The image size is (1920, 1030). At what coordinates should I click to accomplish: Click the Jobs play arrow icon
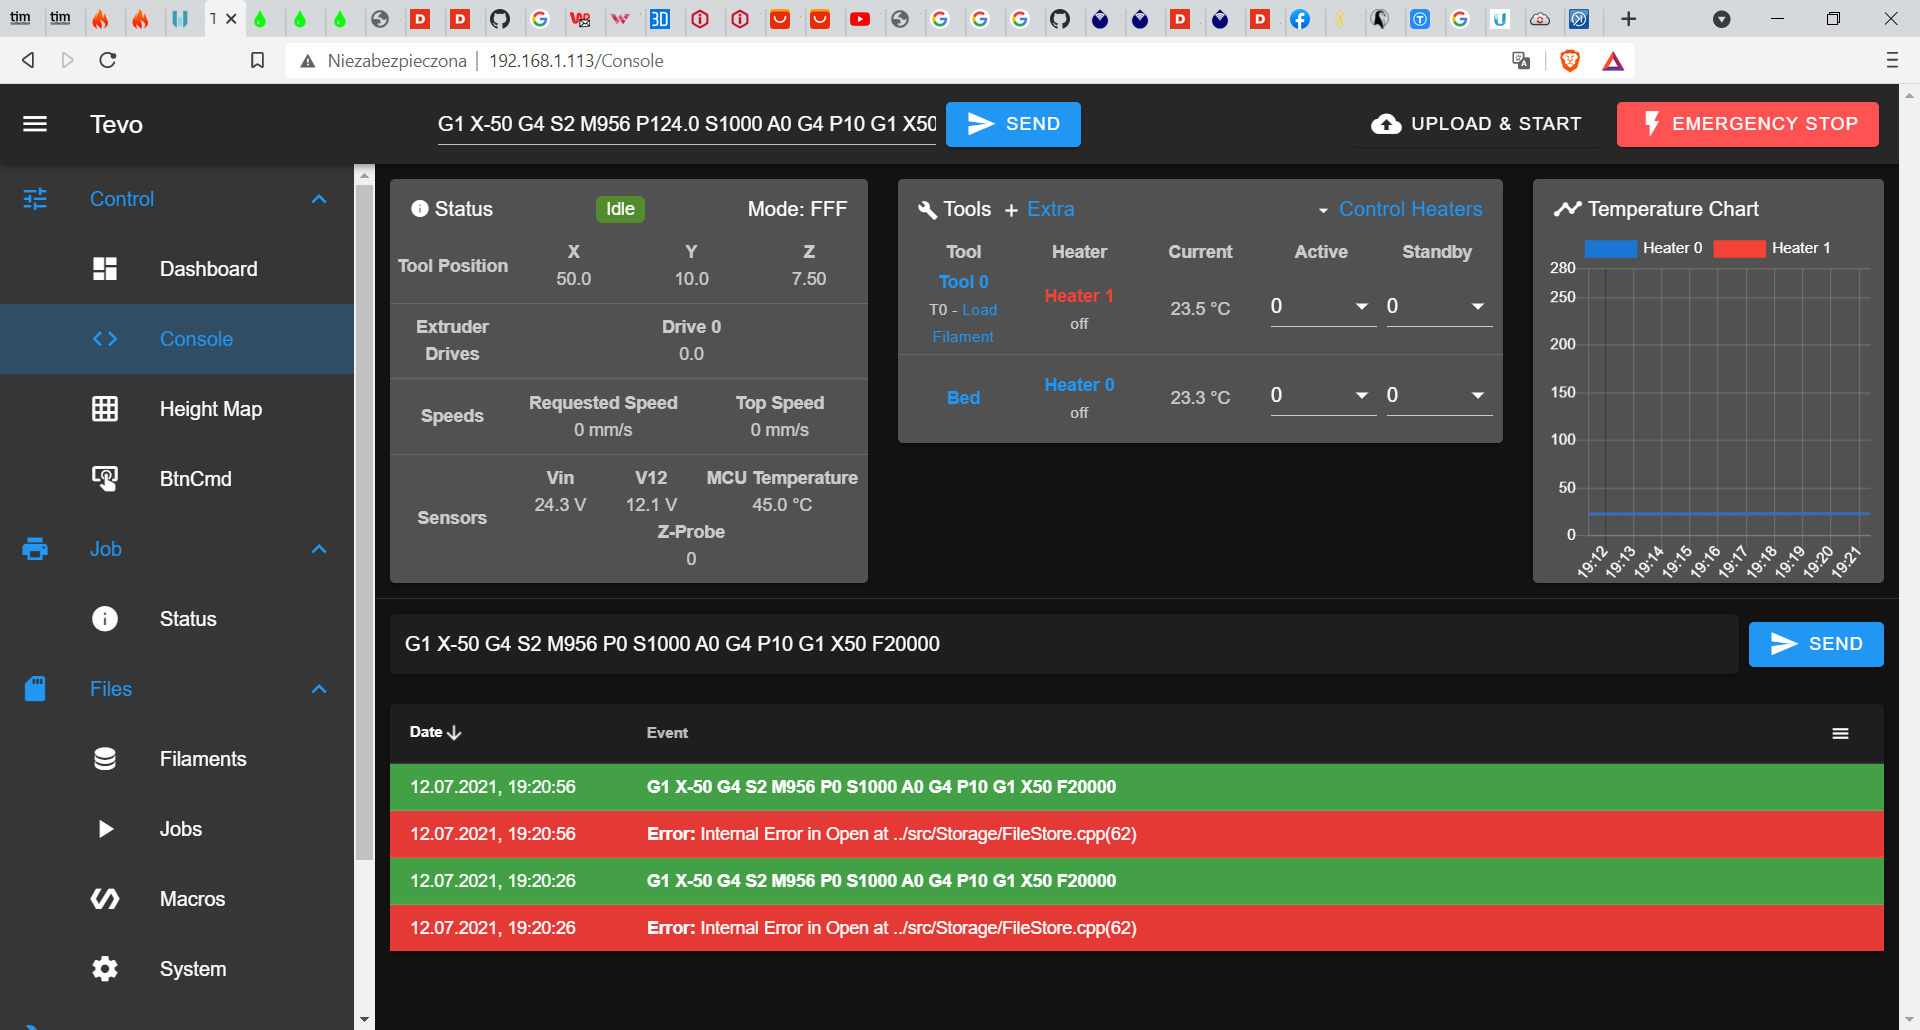(x=105, y=829)
